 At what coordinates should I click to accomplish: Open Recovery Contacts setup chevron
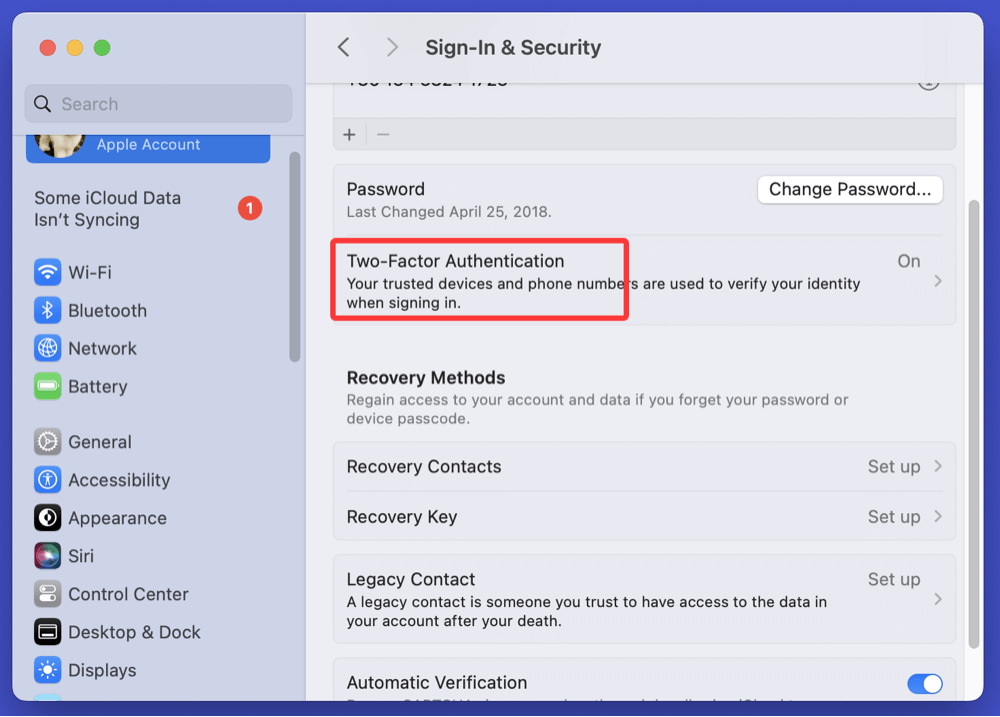(938, 466)
